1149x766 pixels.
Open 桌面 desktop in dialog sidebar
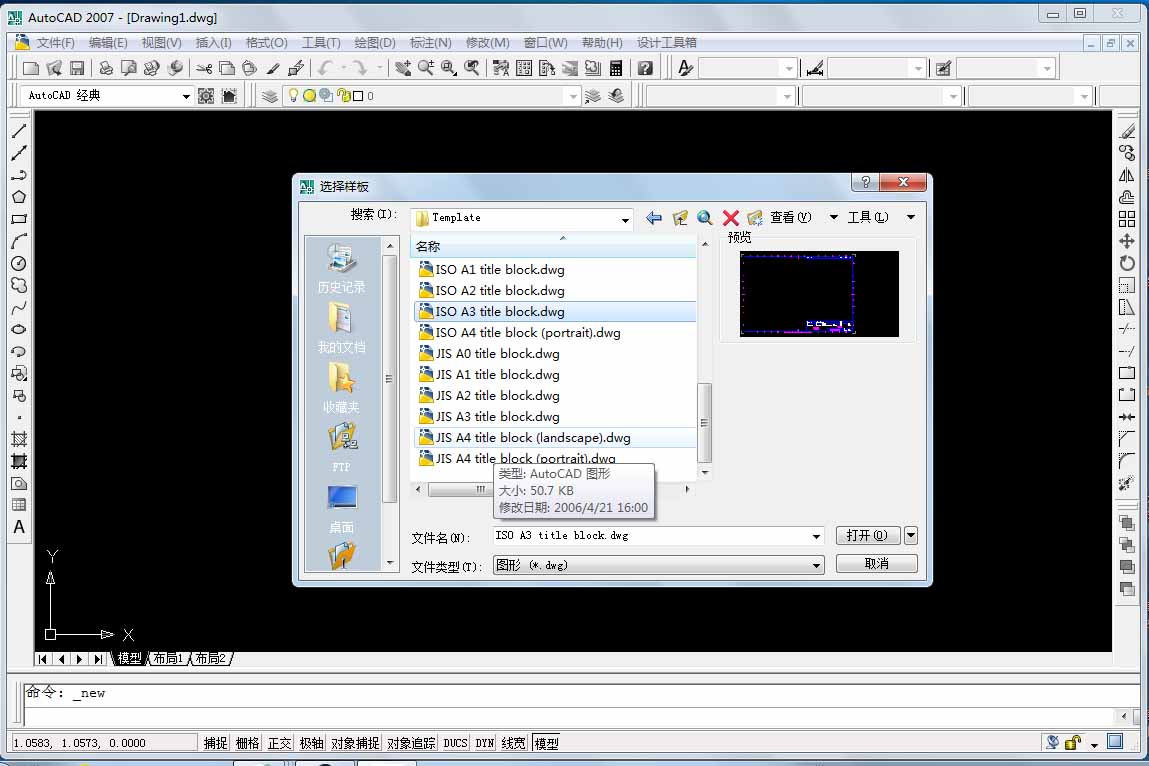tap(341, 509)
